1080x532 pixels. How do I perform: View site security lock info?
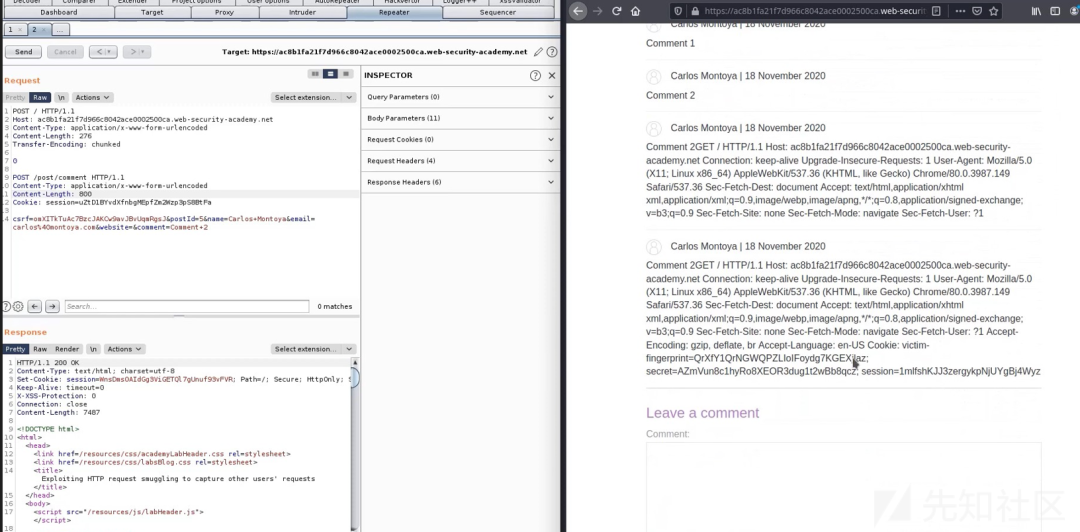695,11
